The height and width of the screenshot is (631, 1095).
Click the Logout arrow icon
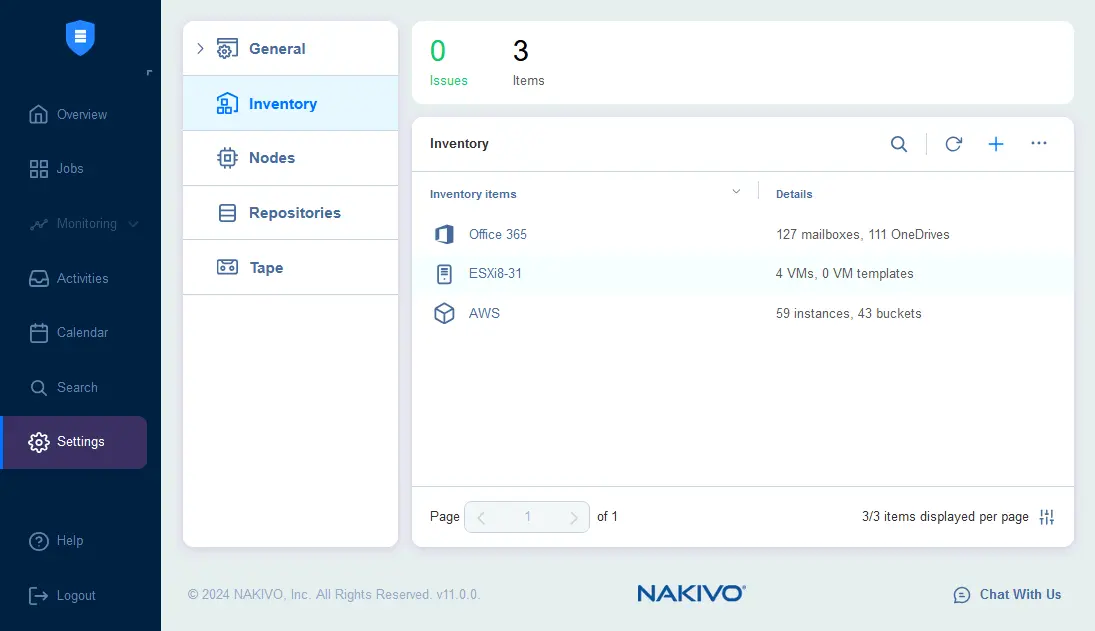tap(38, 595)
